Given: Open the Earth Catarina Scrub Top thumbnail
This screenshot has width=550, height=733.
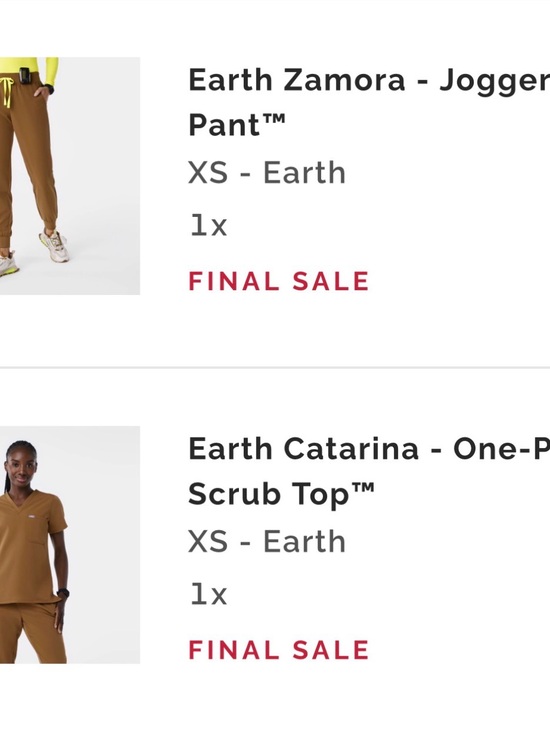Looking at the screenshot, I should pyautogui.click(x=70, y=545).
